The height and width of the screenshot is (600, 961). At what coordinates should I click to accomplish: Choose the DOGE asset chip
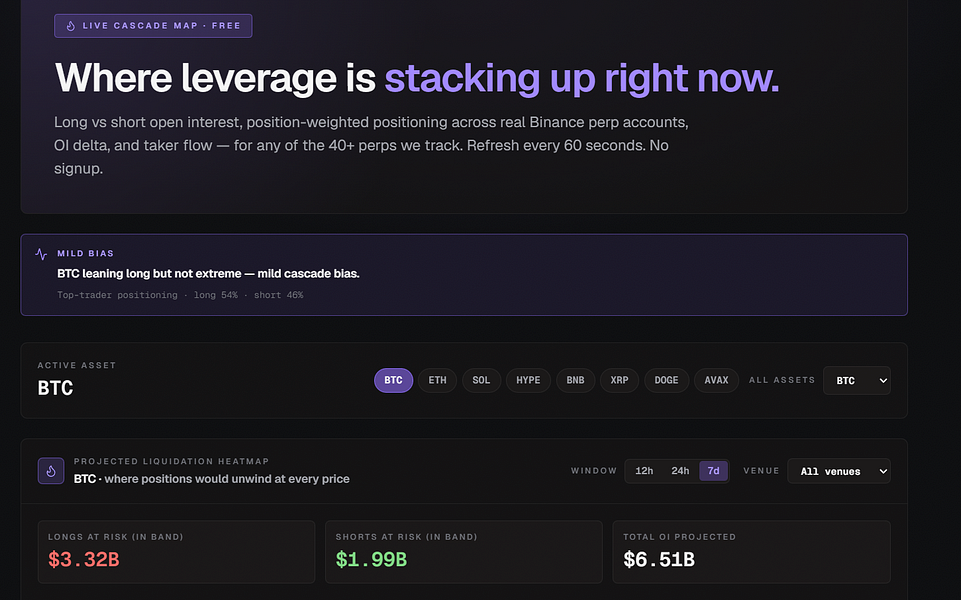point(666,380)
